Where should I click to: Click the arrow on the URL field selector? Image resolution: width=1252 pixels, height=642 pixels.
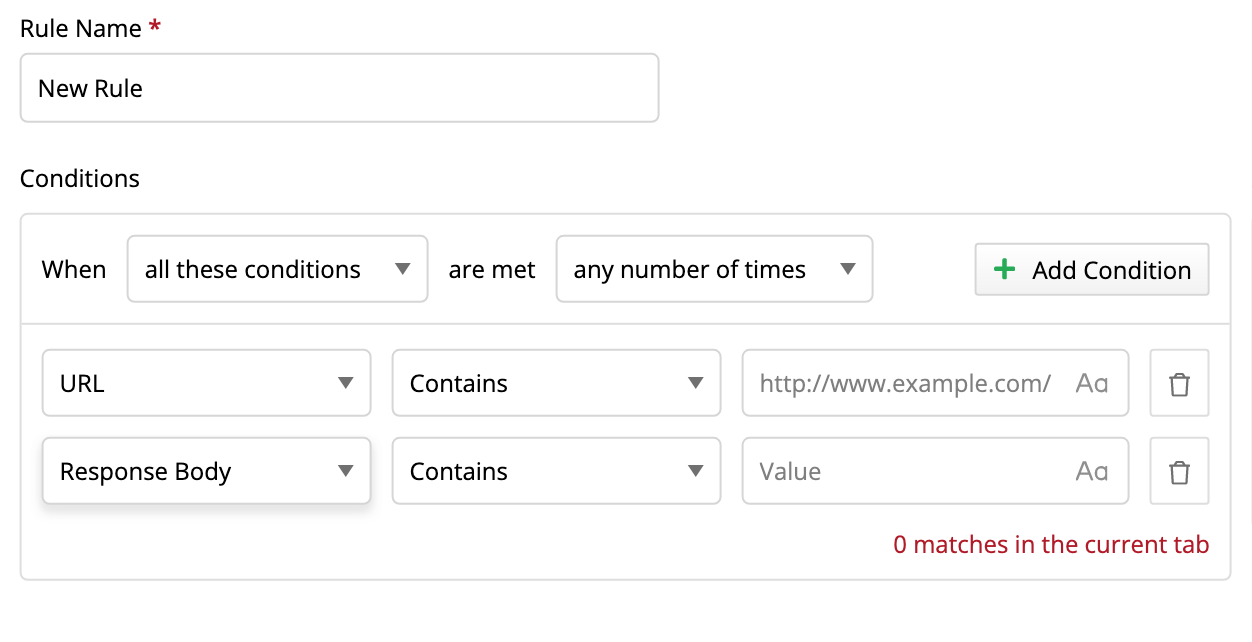[345, 383]
